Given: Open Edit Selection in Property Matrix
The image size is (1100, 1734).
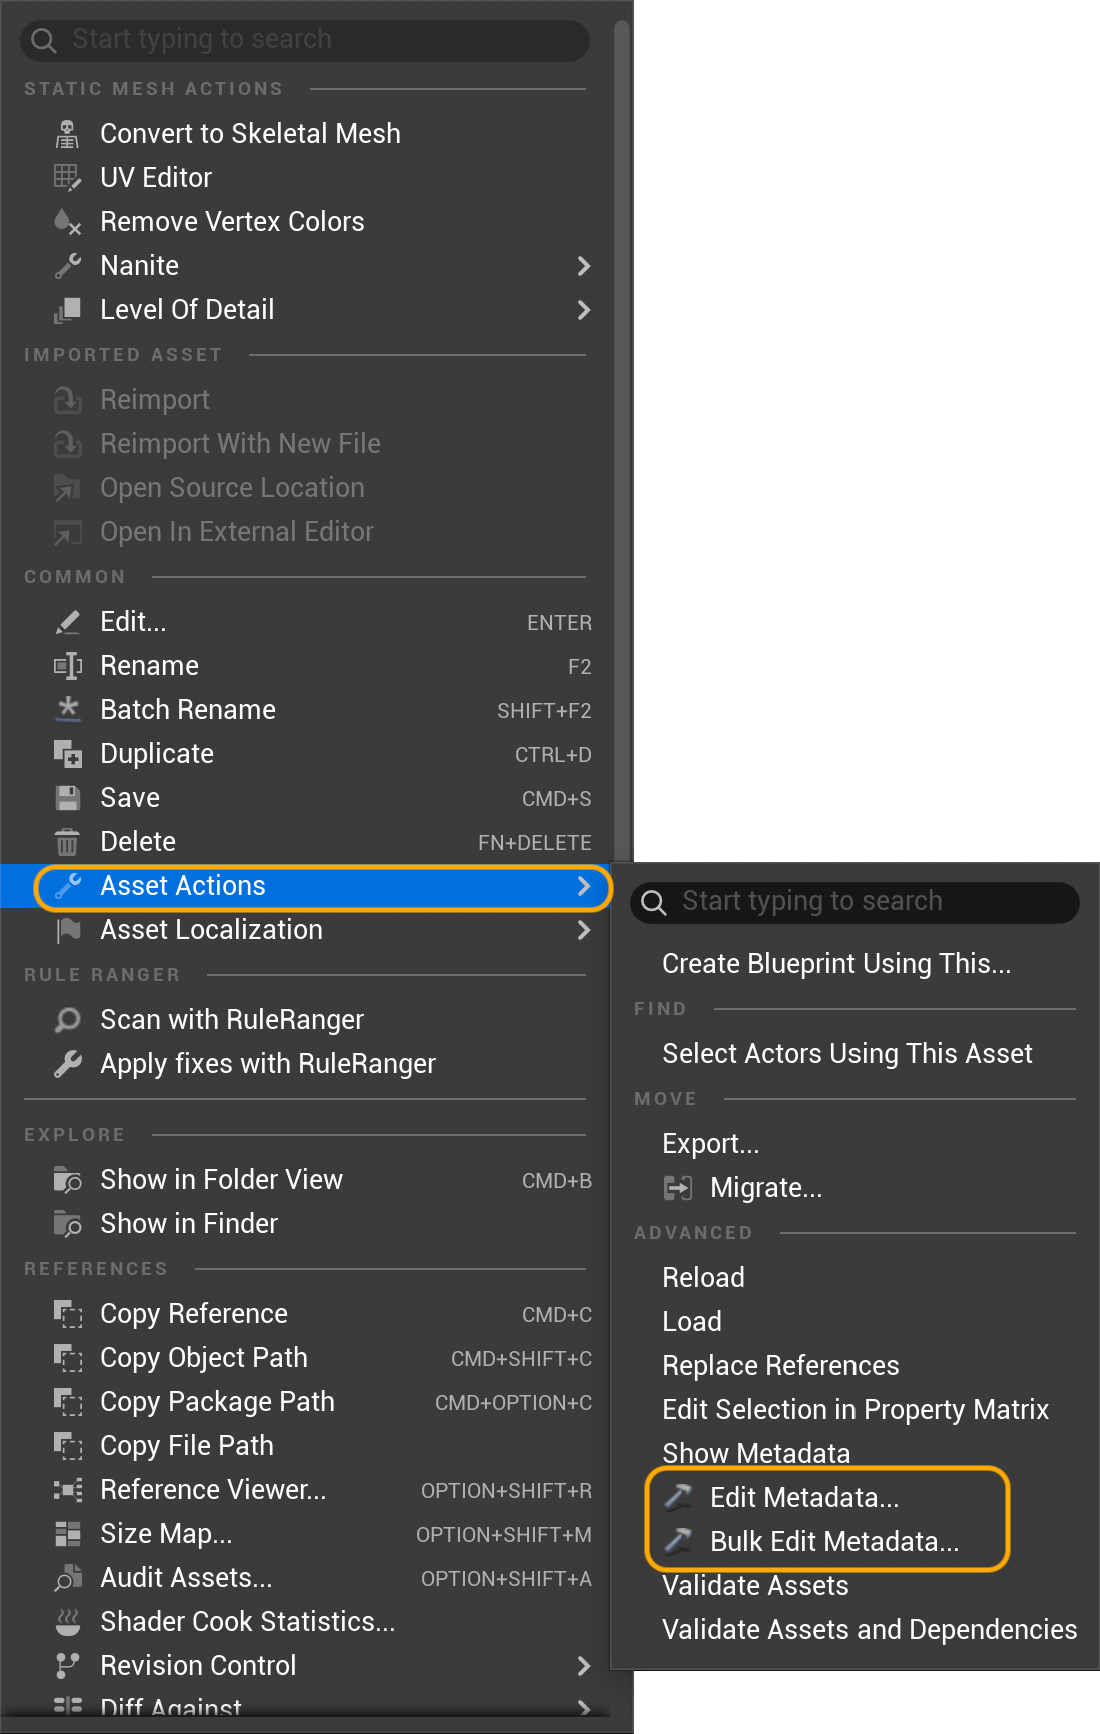Looking at the screenshot, I should [855, 1410].
